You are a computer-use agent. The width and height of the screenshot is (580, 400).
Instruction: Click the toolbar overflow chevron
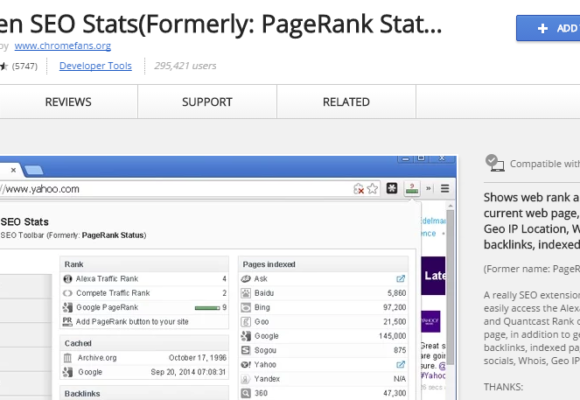coord(429,188)
